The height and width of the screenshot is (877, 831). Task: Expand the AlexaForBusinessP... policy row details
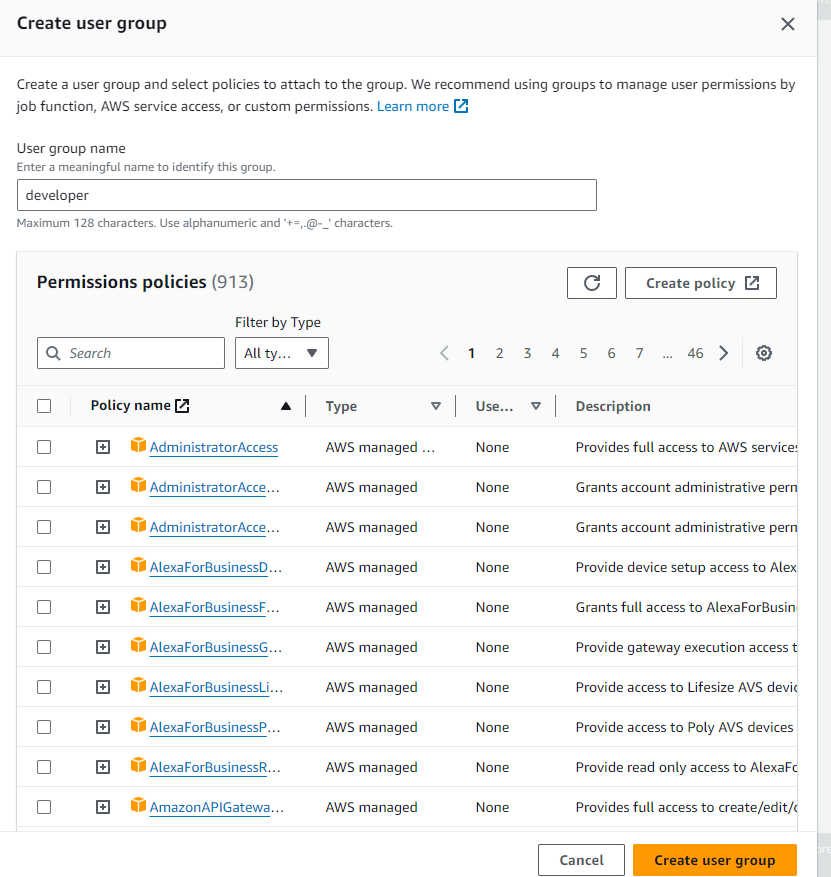(x=103, y=727)
